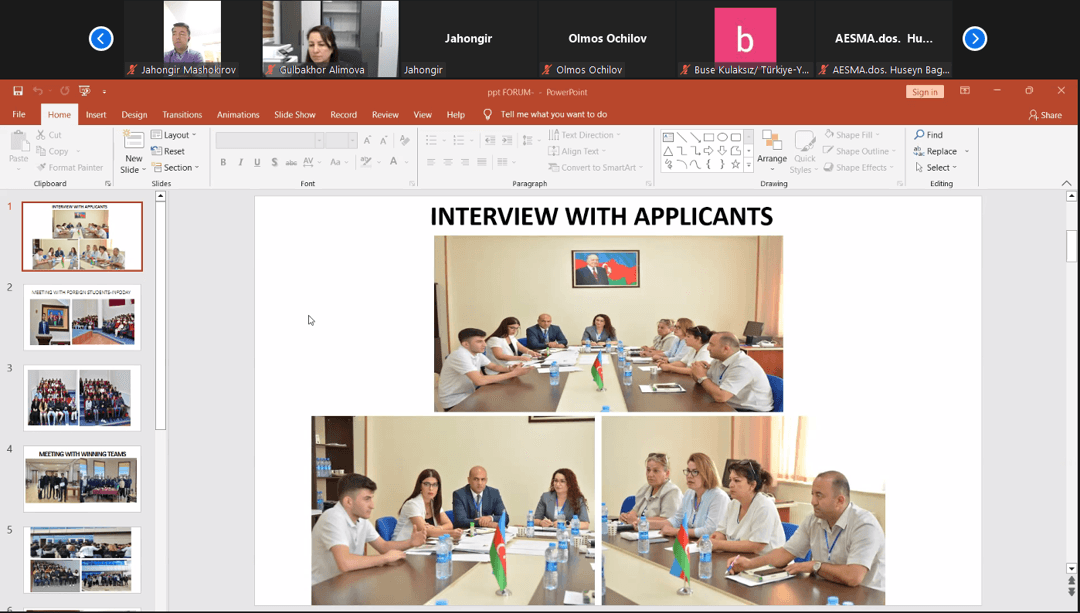
Task: Click Convert to SmartArt
Action: pyautogui.click(x=596, y=167)
